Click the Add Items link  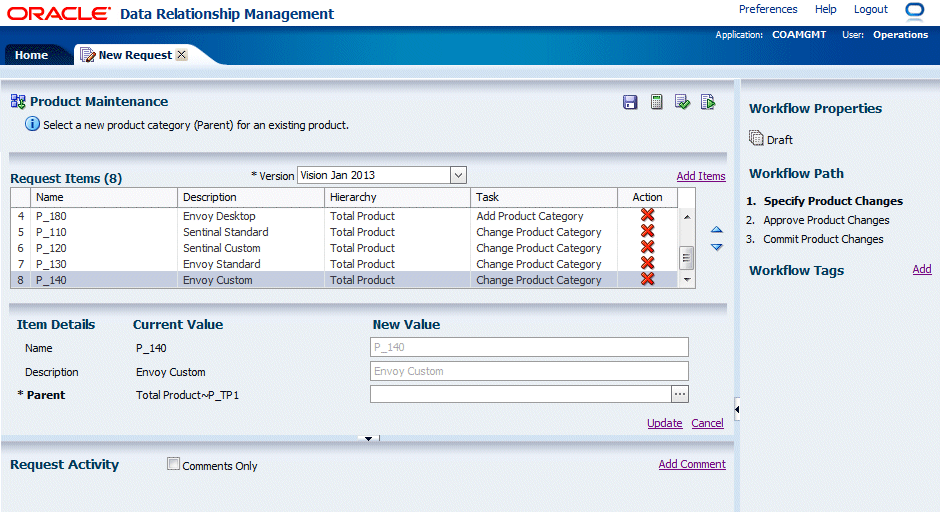(x=701, y=176)
